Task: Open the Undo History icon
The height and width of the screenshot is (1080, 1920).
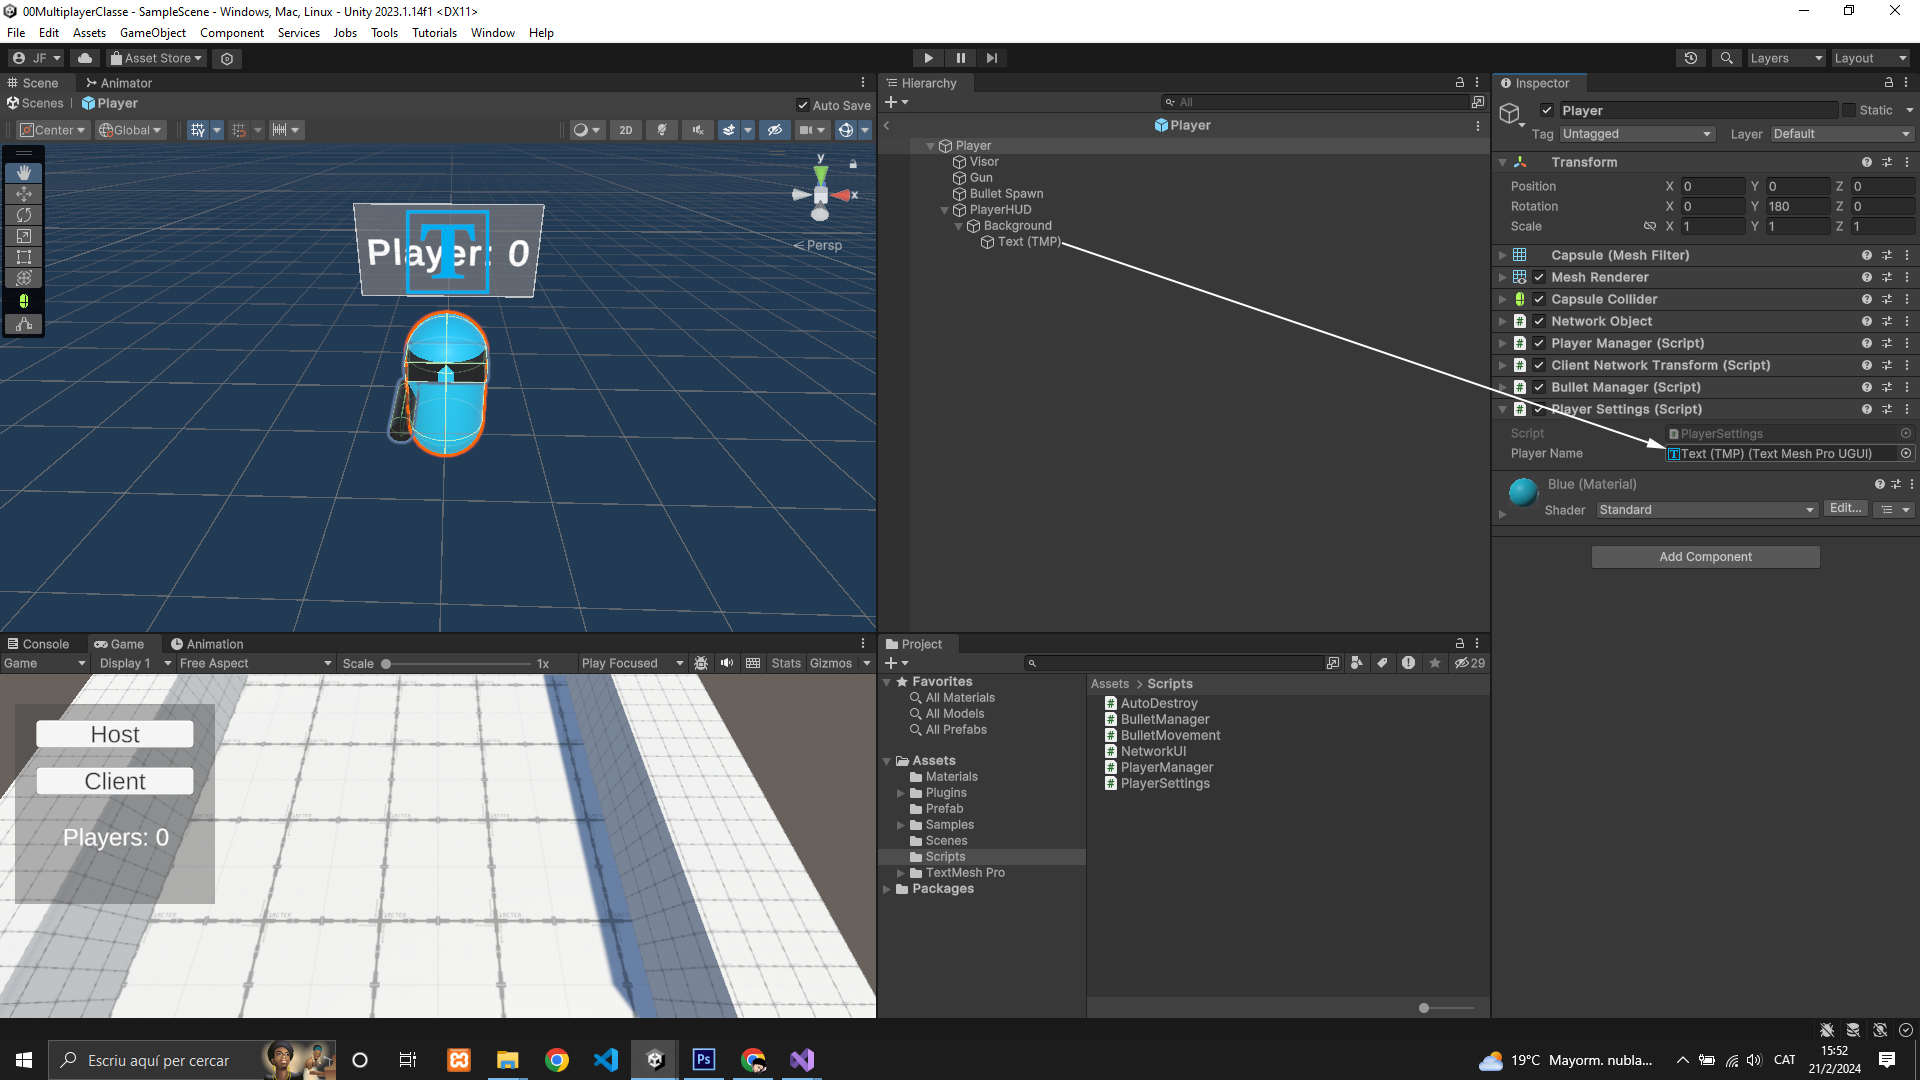Action: point(1690,58)
